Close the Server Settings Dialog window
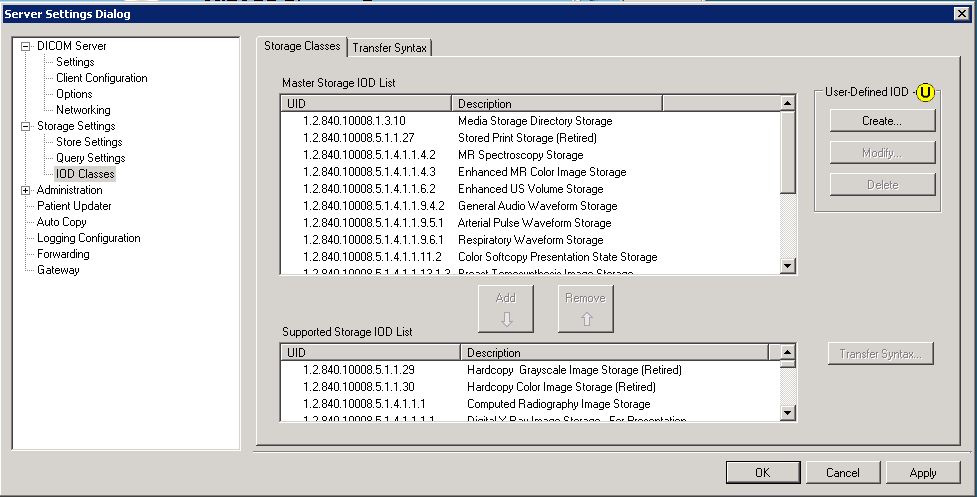977x497 pixels. [963, 13]
